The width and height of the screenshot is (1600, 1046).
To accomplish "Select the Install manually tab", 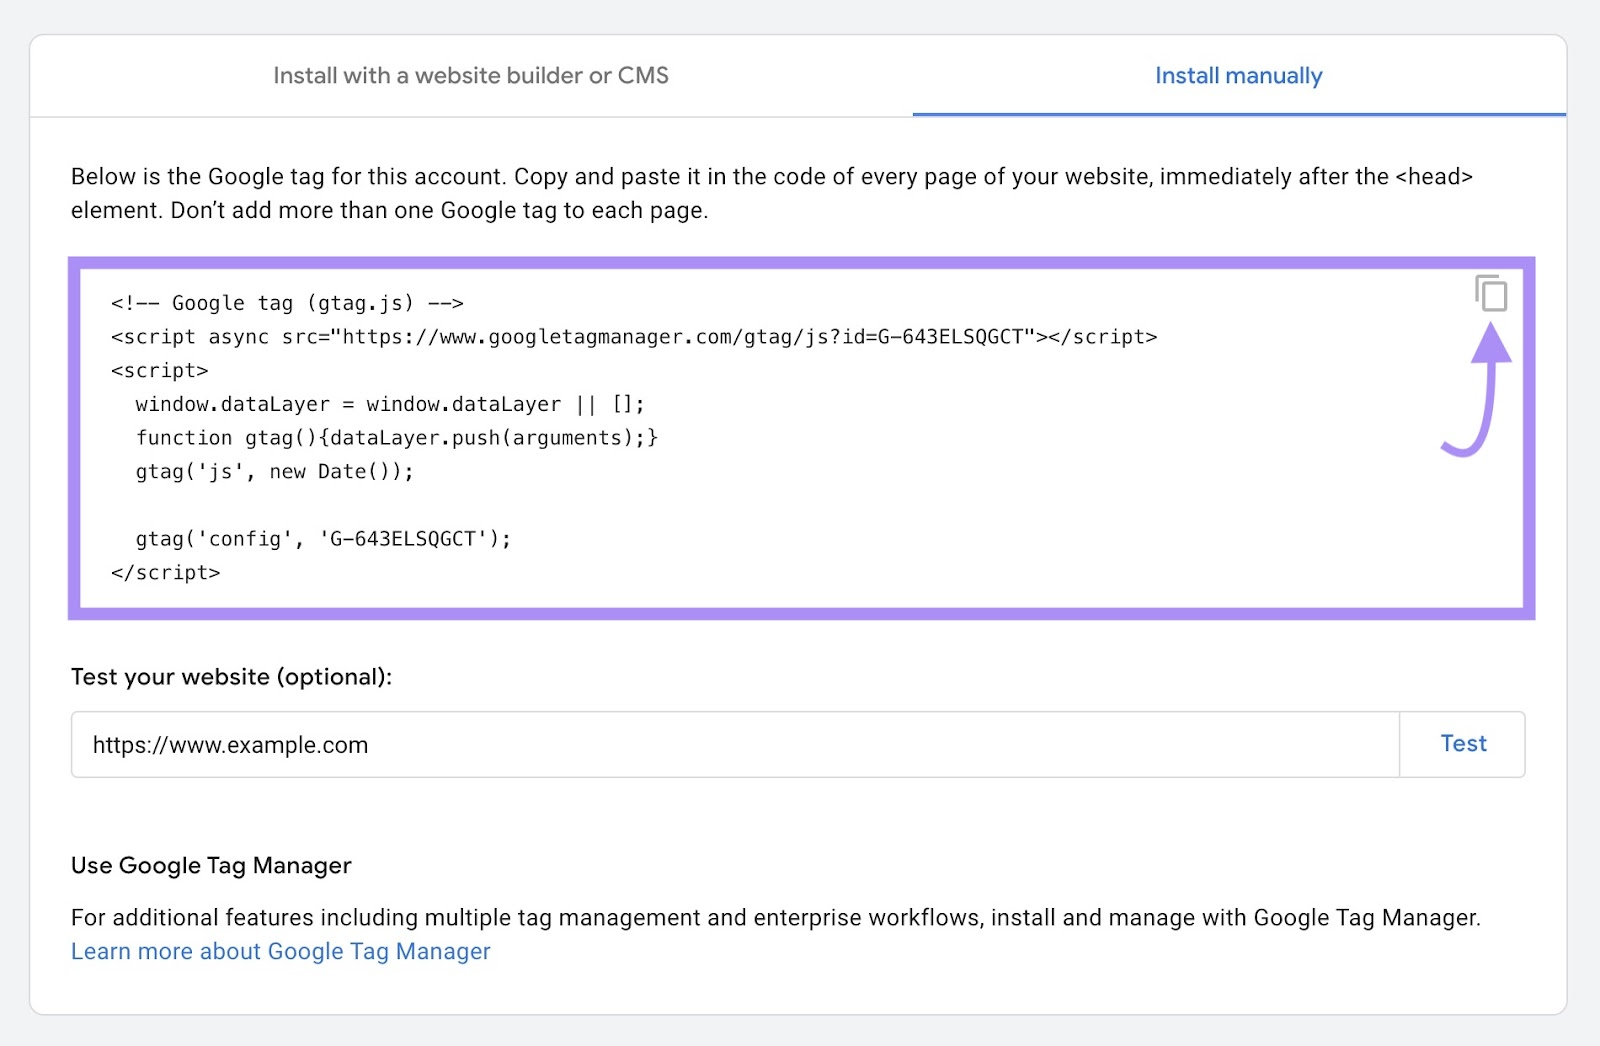I will [1238, 75].
